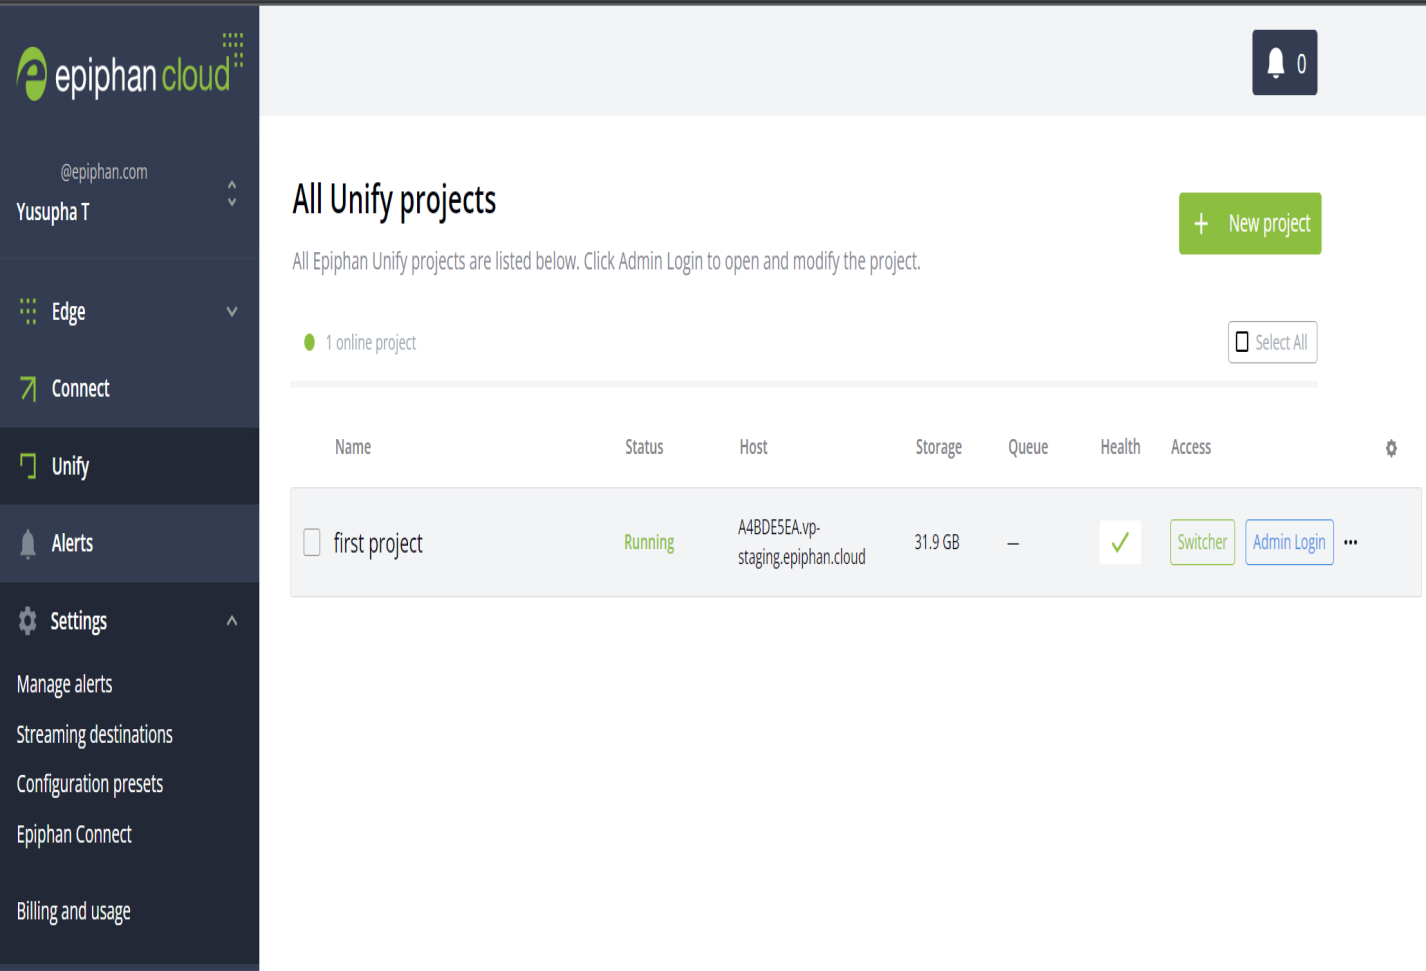Click the Health column header

click(x=1120, y=447)
